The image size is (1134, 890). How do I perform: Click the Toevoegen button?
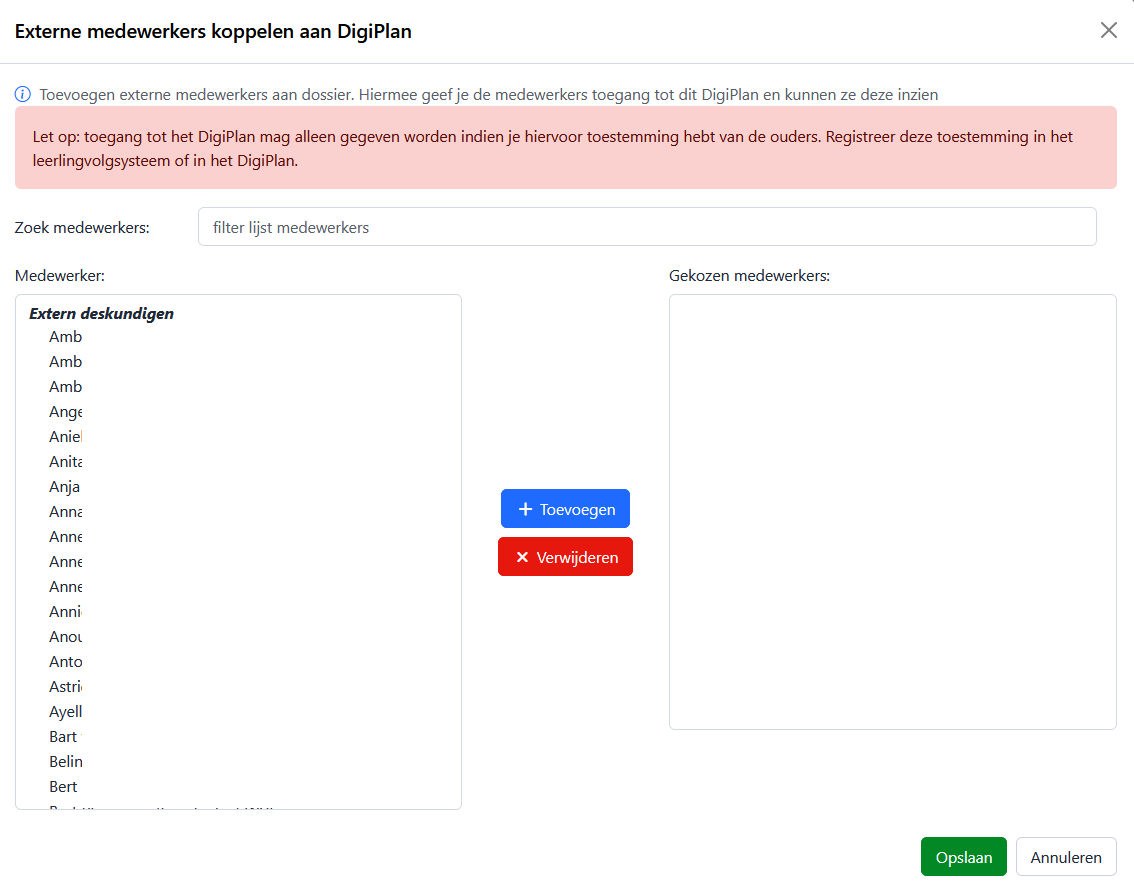coord(565,509)
